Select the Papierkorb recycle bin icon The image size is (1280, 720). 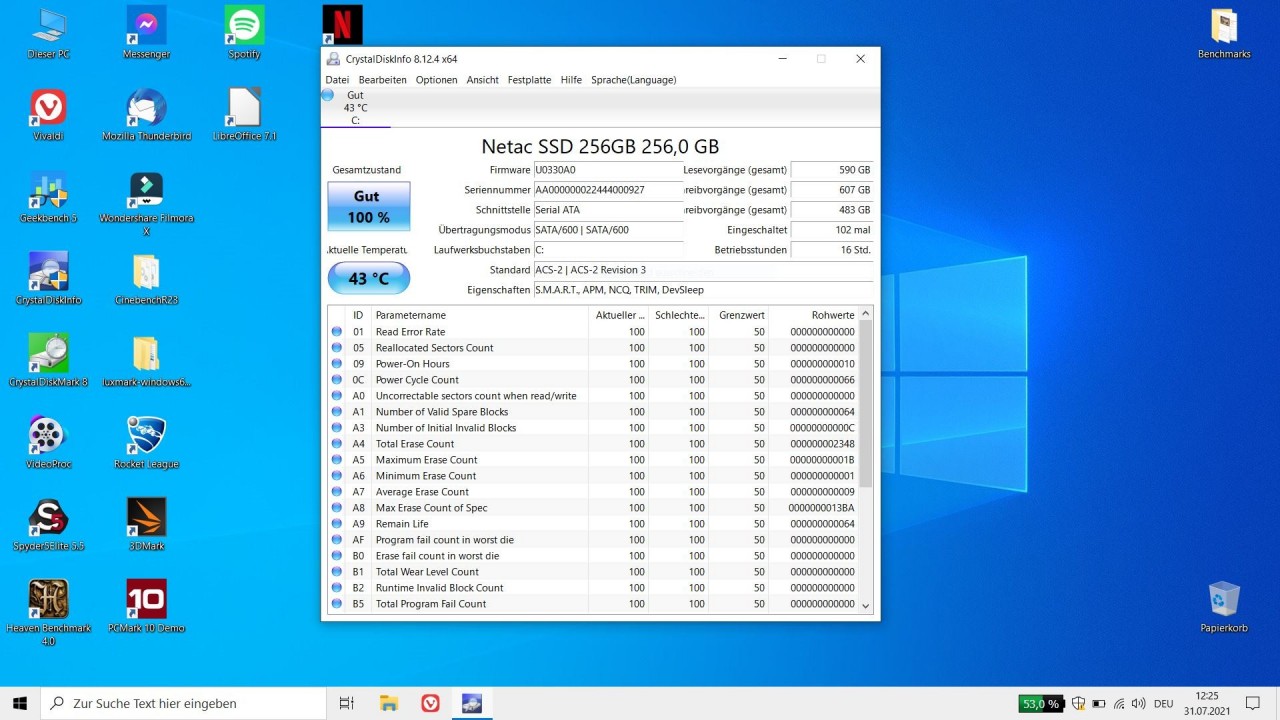pos(1224,607)
